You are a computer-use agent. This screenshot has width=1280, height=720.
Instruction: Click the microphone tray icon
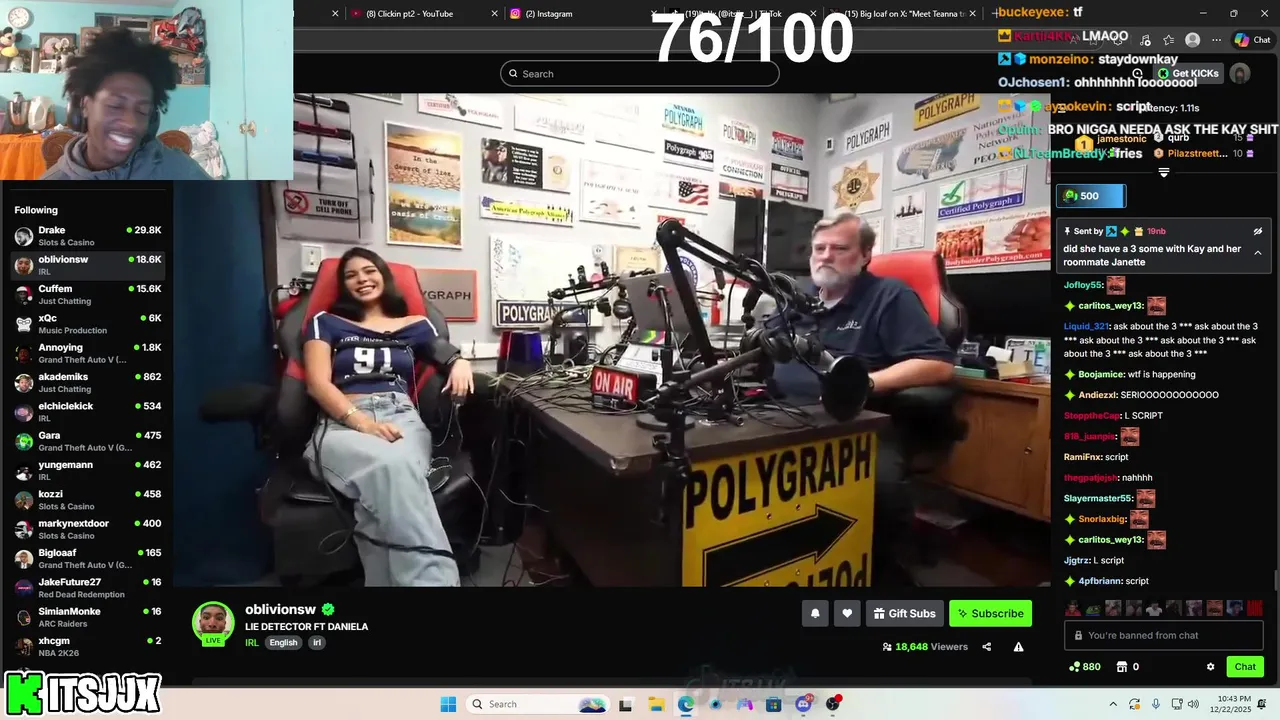coord(1156,704)
